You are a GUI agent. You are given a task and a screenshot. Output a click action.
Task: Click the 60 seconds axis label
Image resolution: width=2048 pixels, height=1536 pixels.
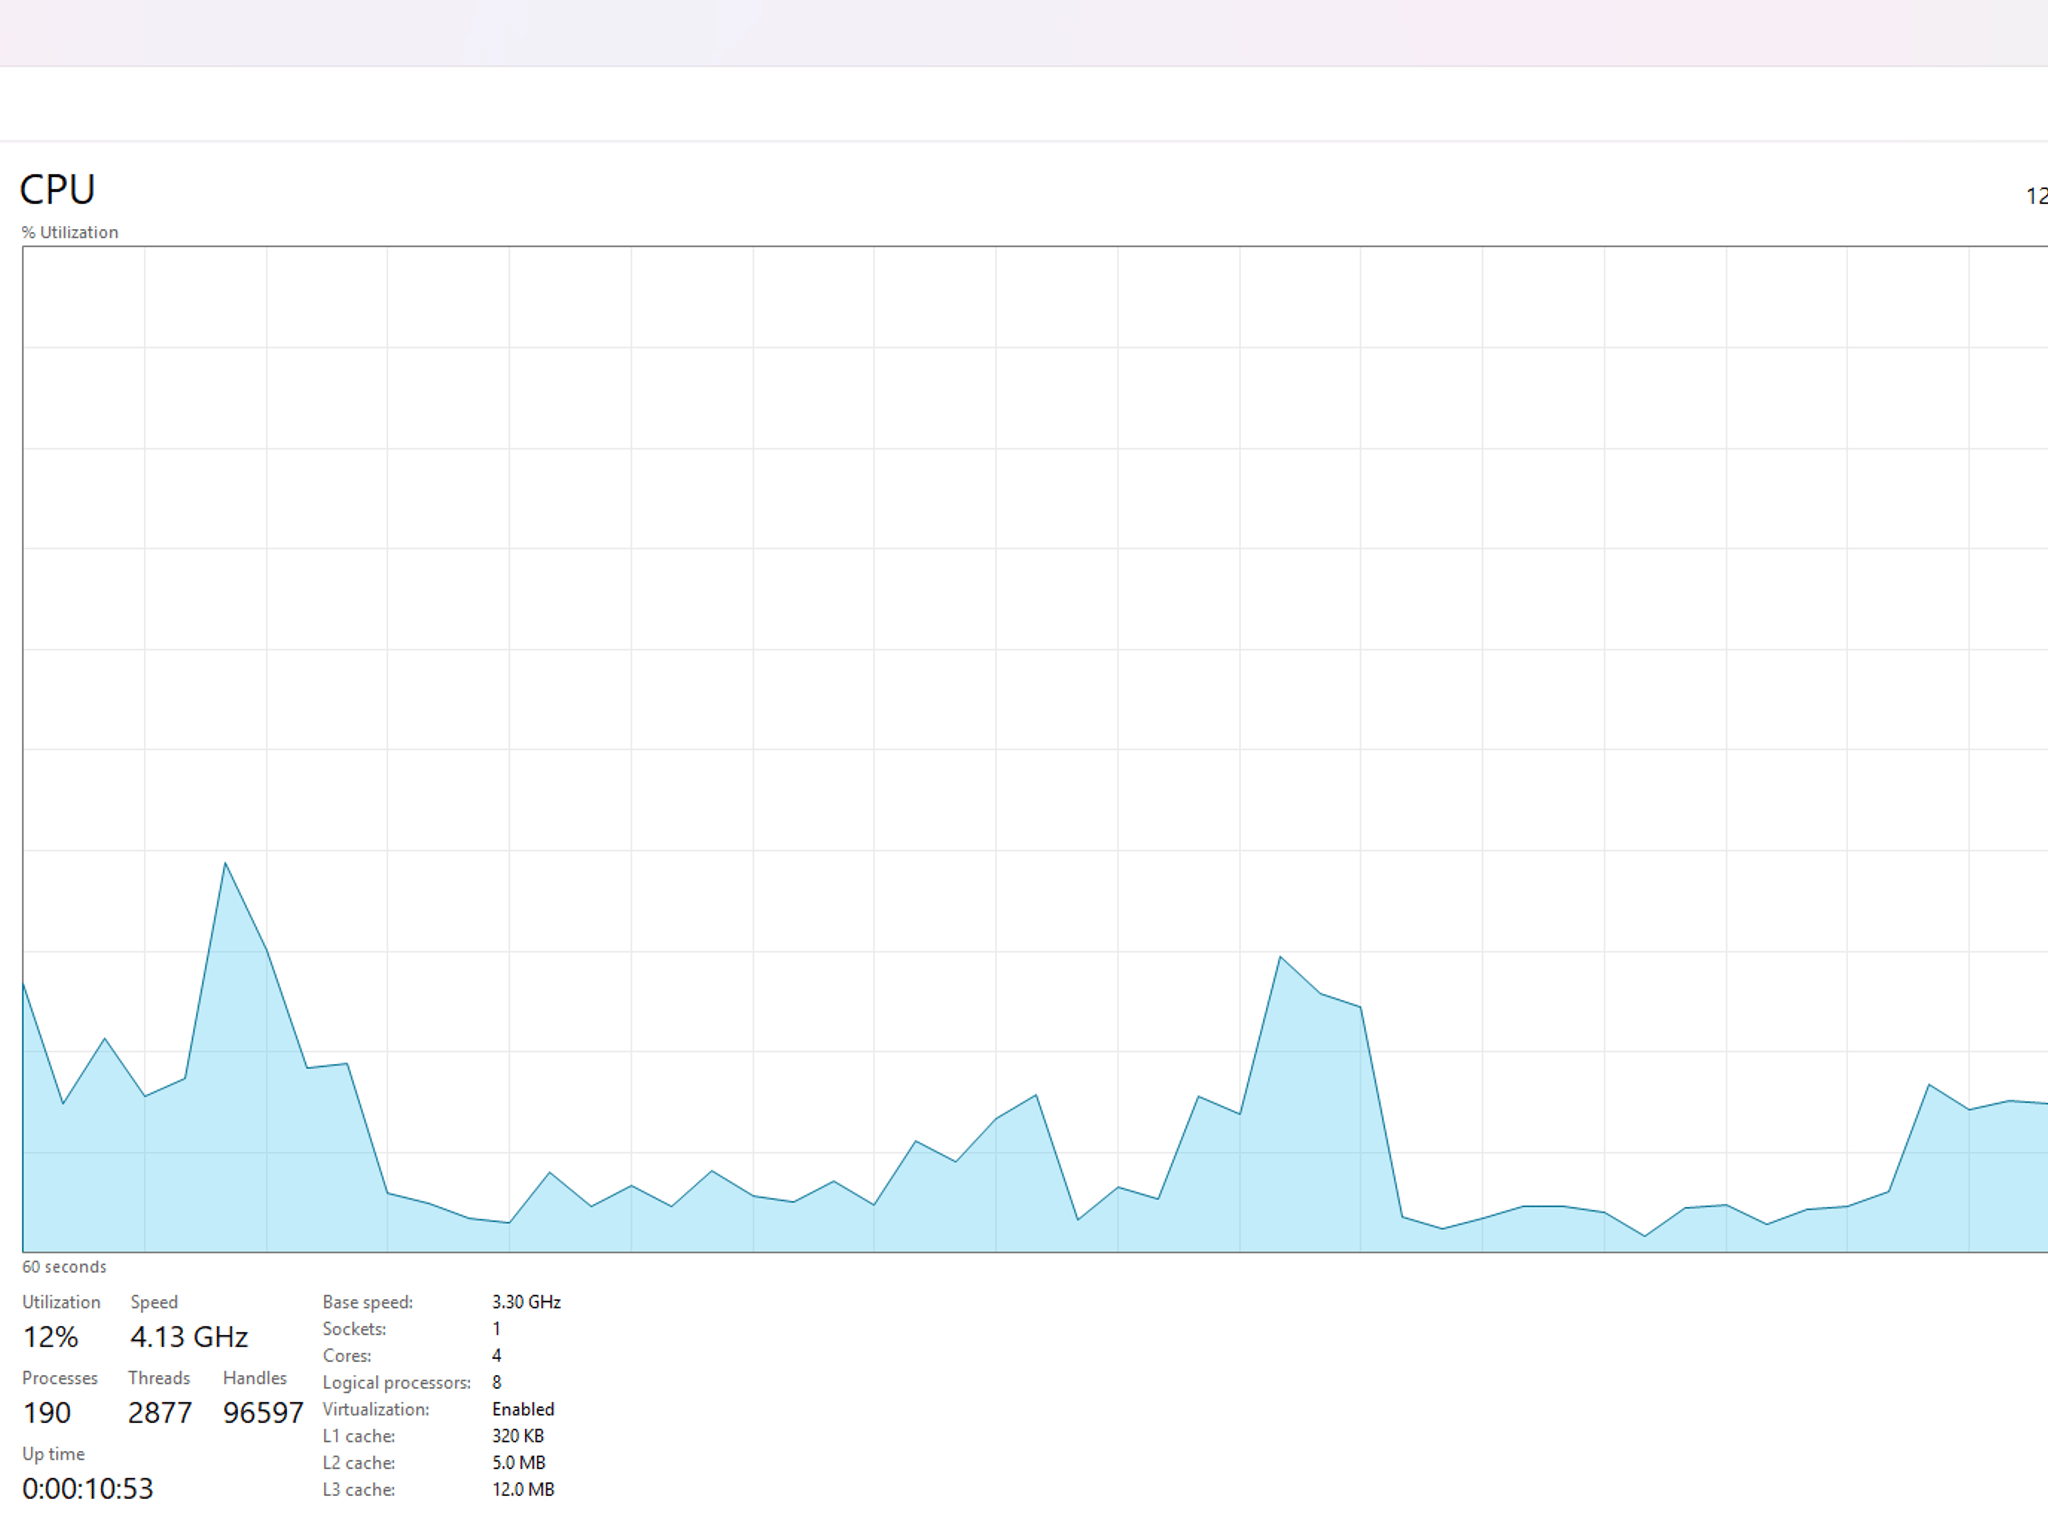[64, 1267]
